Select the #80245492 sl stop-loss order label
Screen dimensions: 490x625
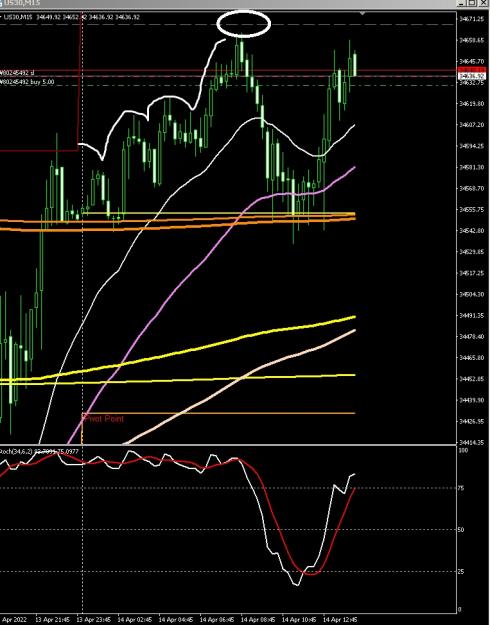17,73
